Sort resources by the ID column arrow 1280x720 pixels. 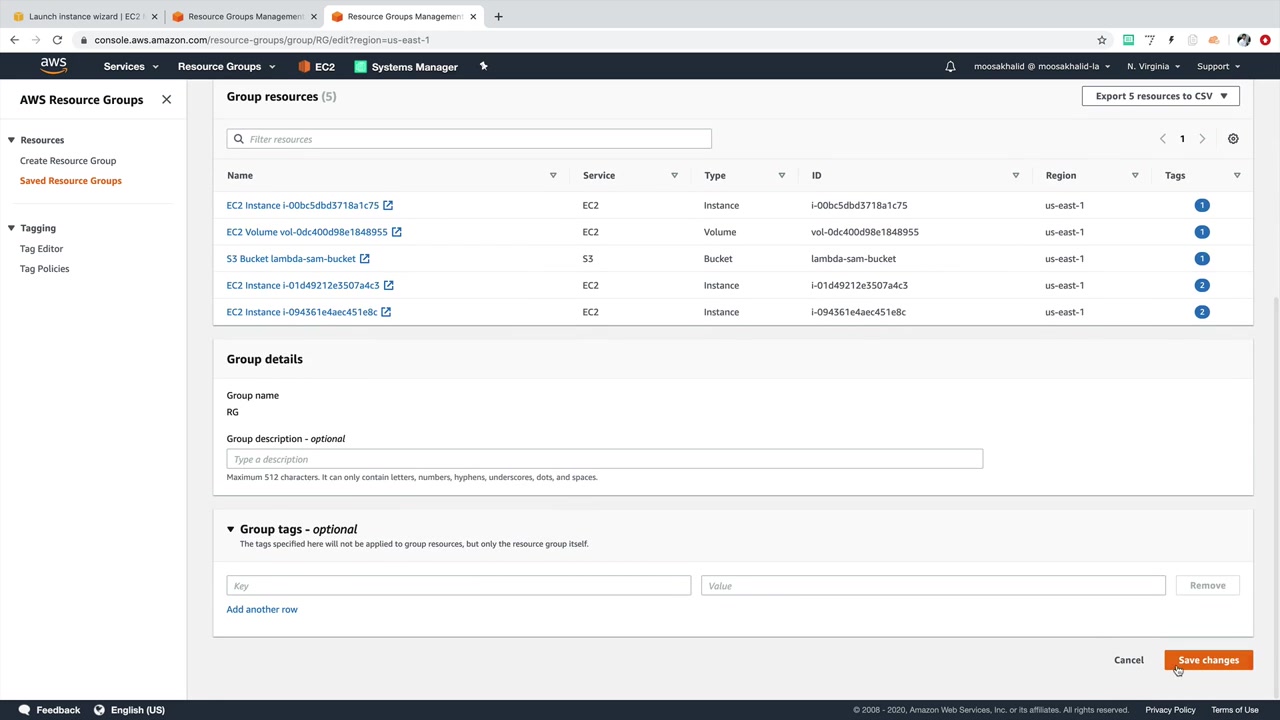click(x=1015, y=175)
